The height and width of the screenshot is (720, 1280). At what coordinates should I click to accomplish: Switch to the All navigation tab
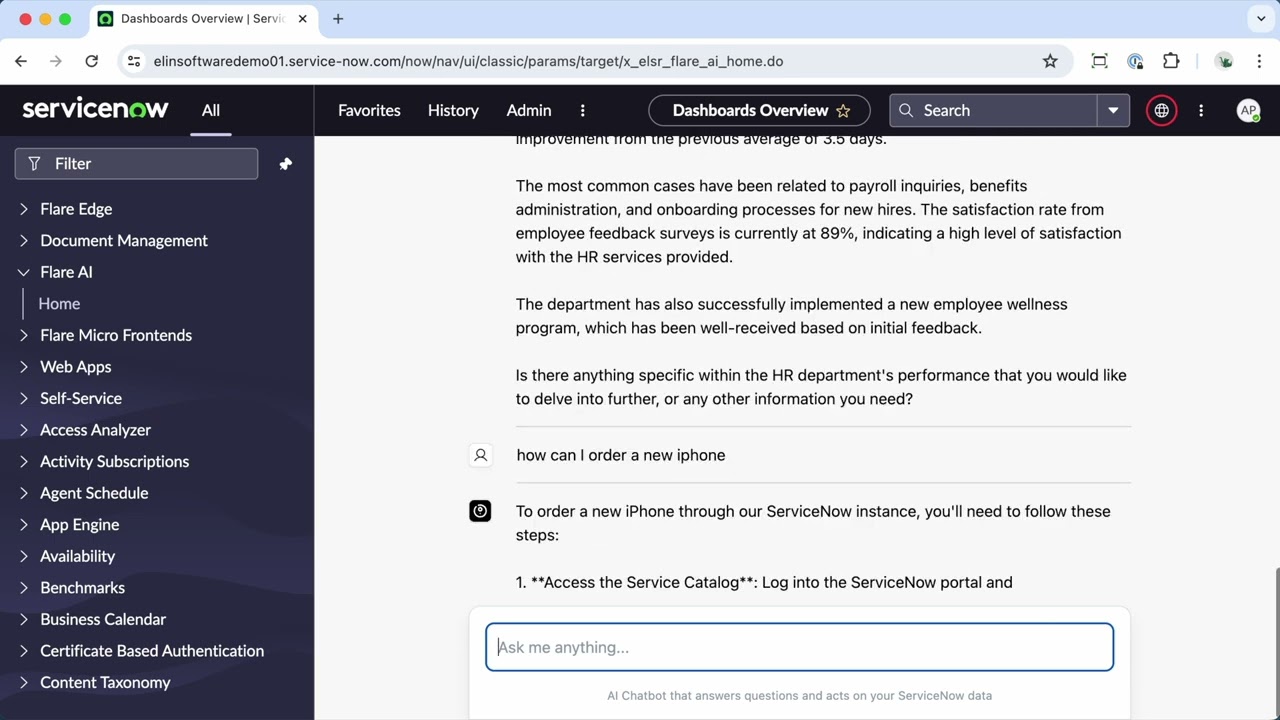tap(210, 110)
